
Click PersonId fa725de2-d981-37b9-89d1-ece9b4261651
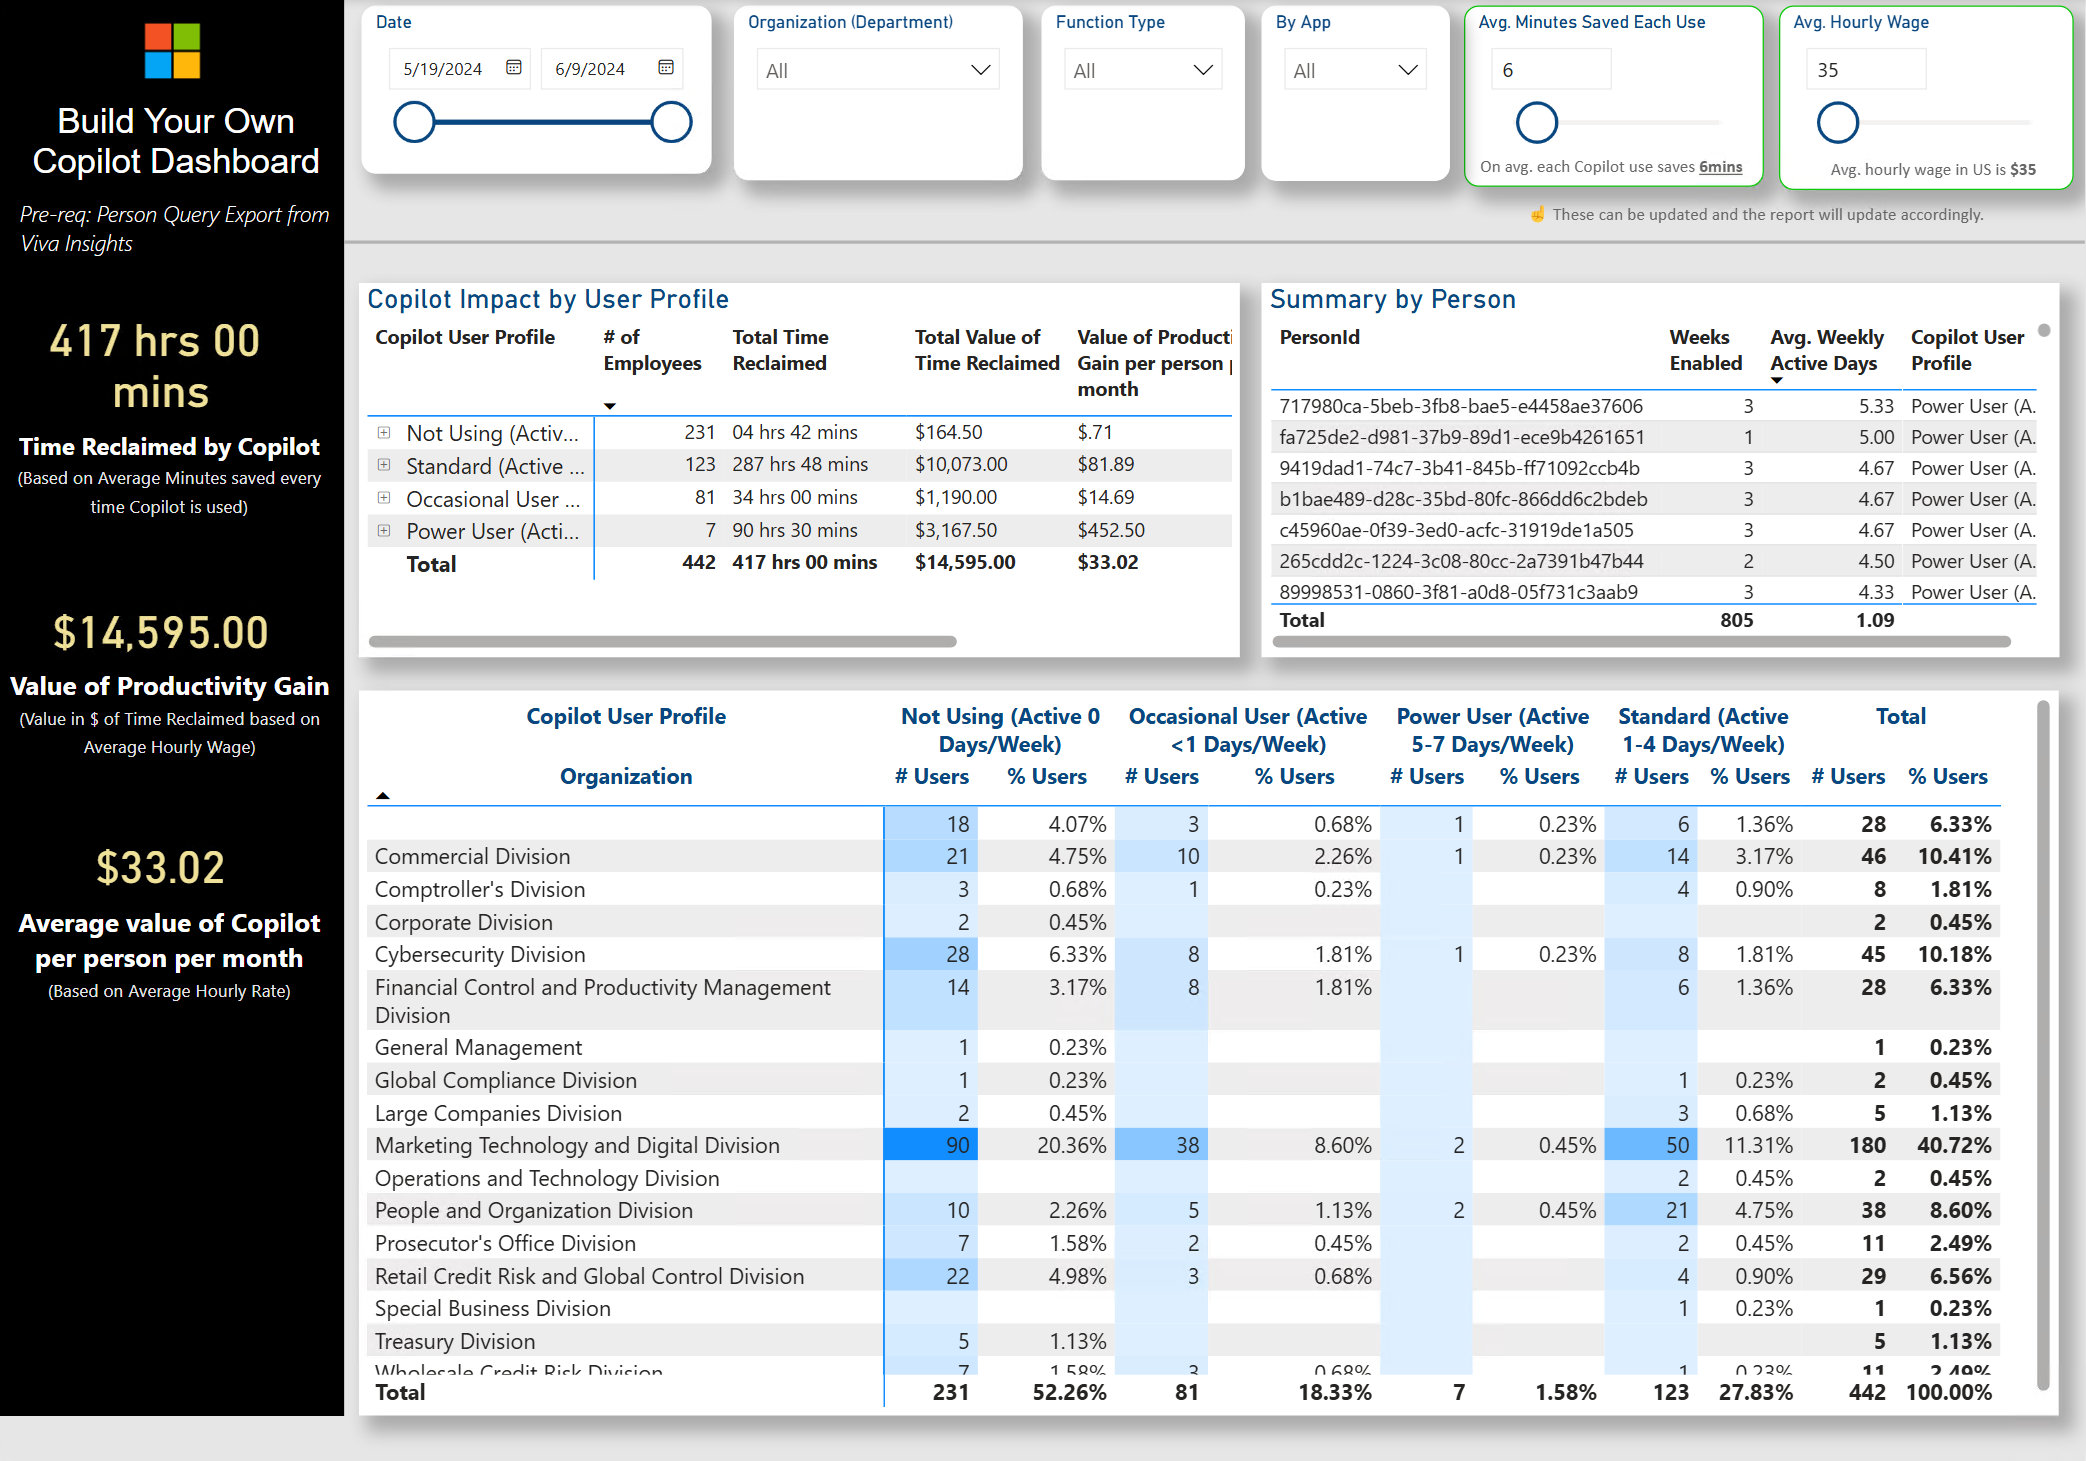(x=1462, y=437)
